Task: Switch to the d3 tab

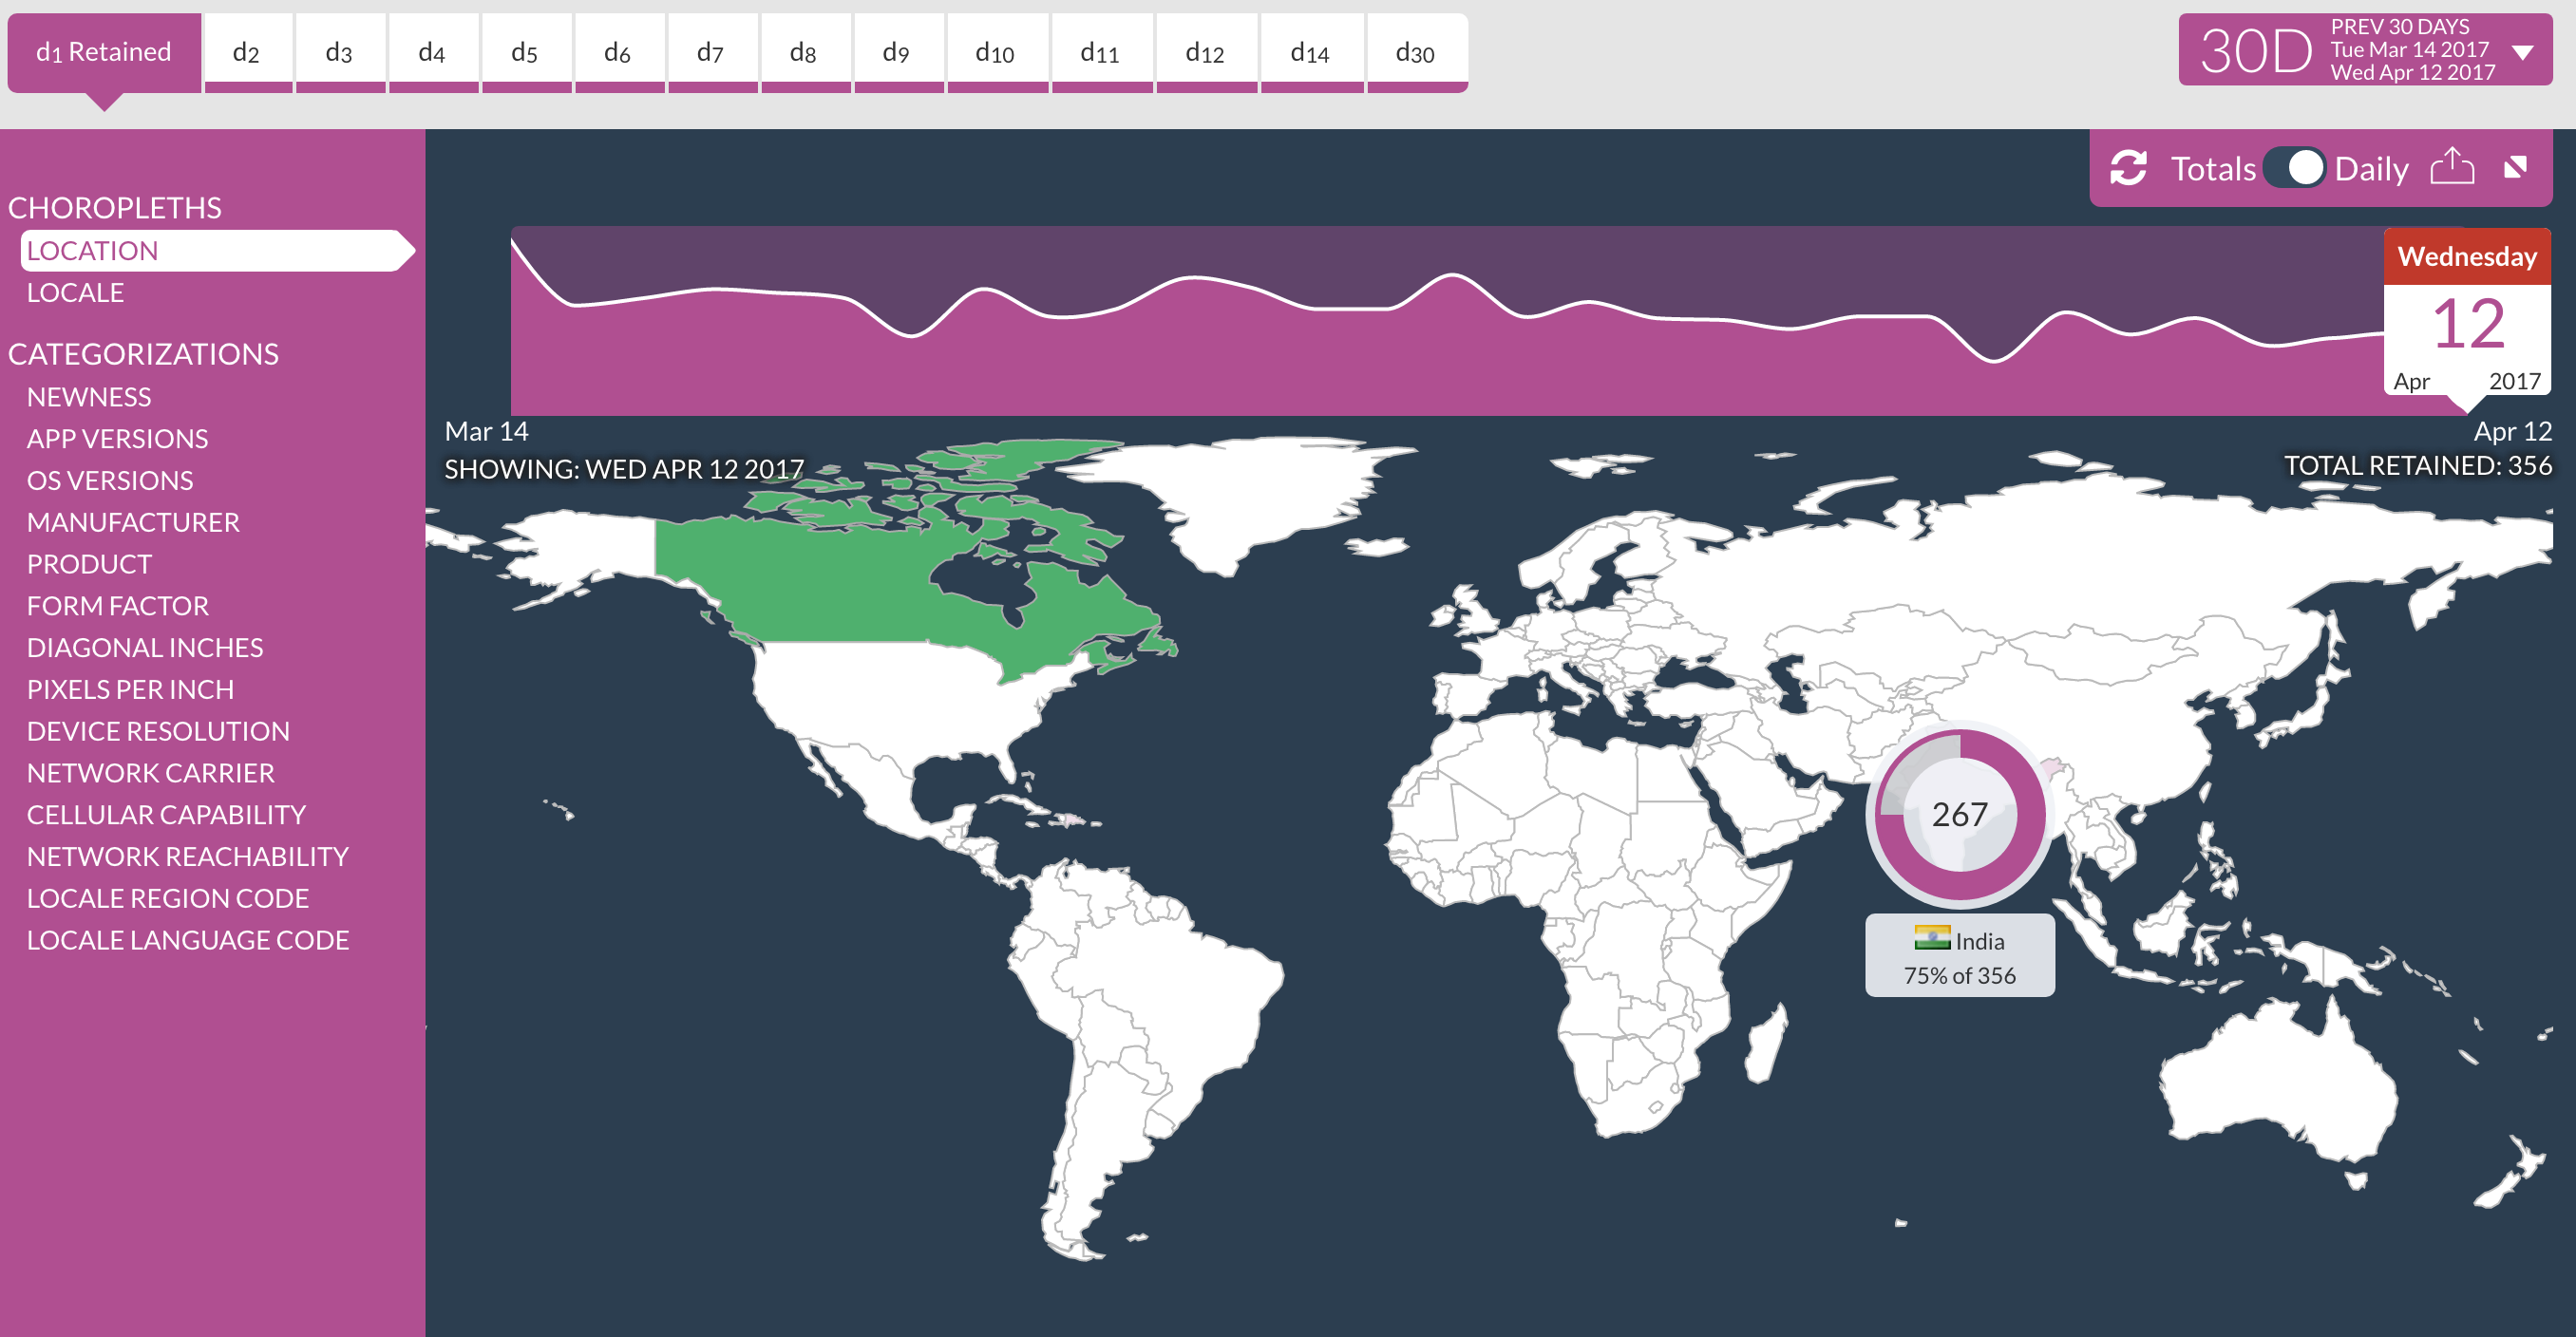Action: [x=340, y=53]
